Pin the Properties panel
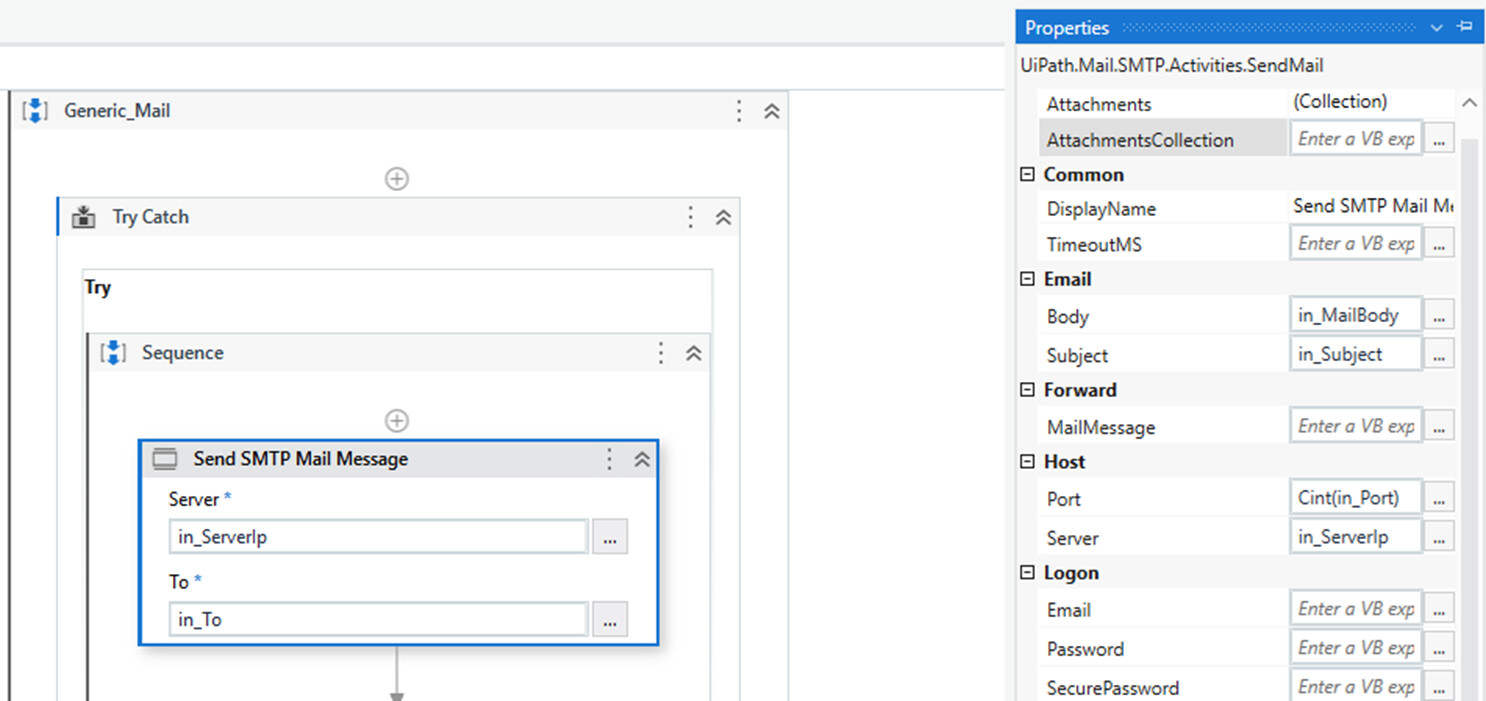The width and height of the screenshot is (1486, 701). (x=1465, y=27)
